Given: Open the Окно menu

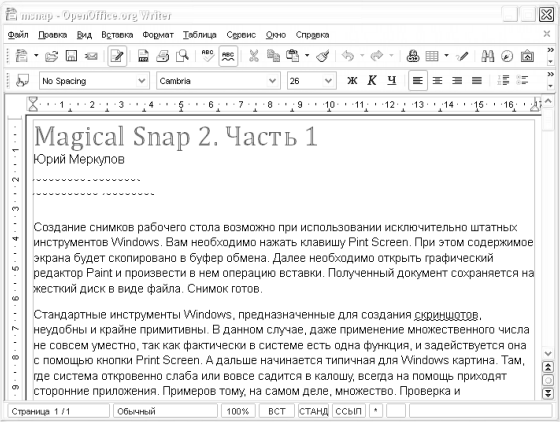Looking at the screenshot, I should coord(276,35).
